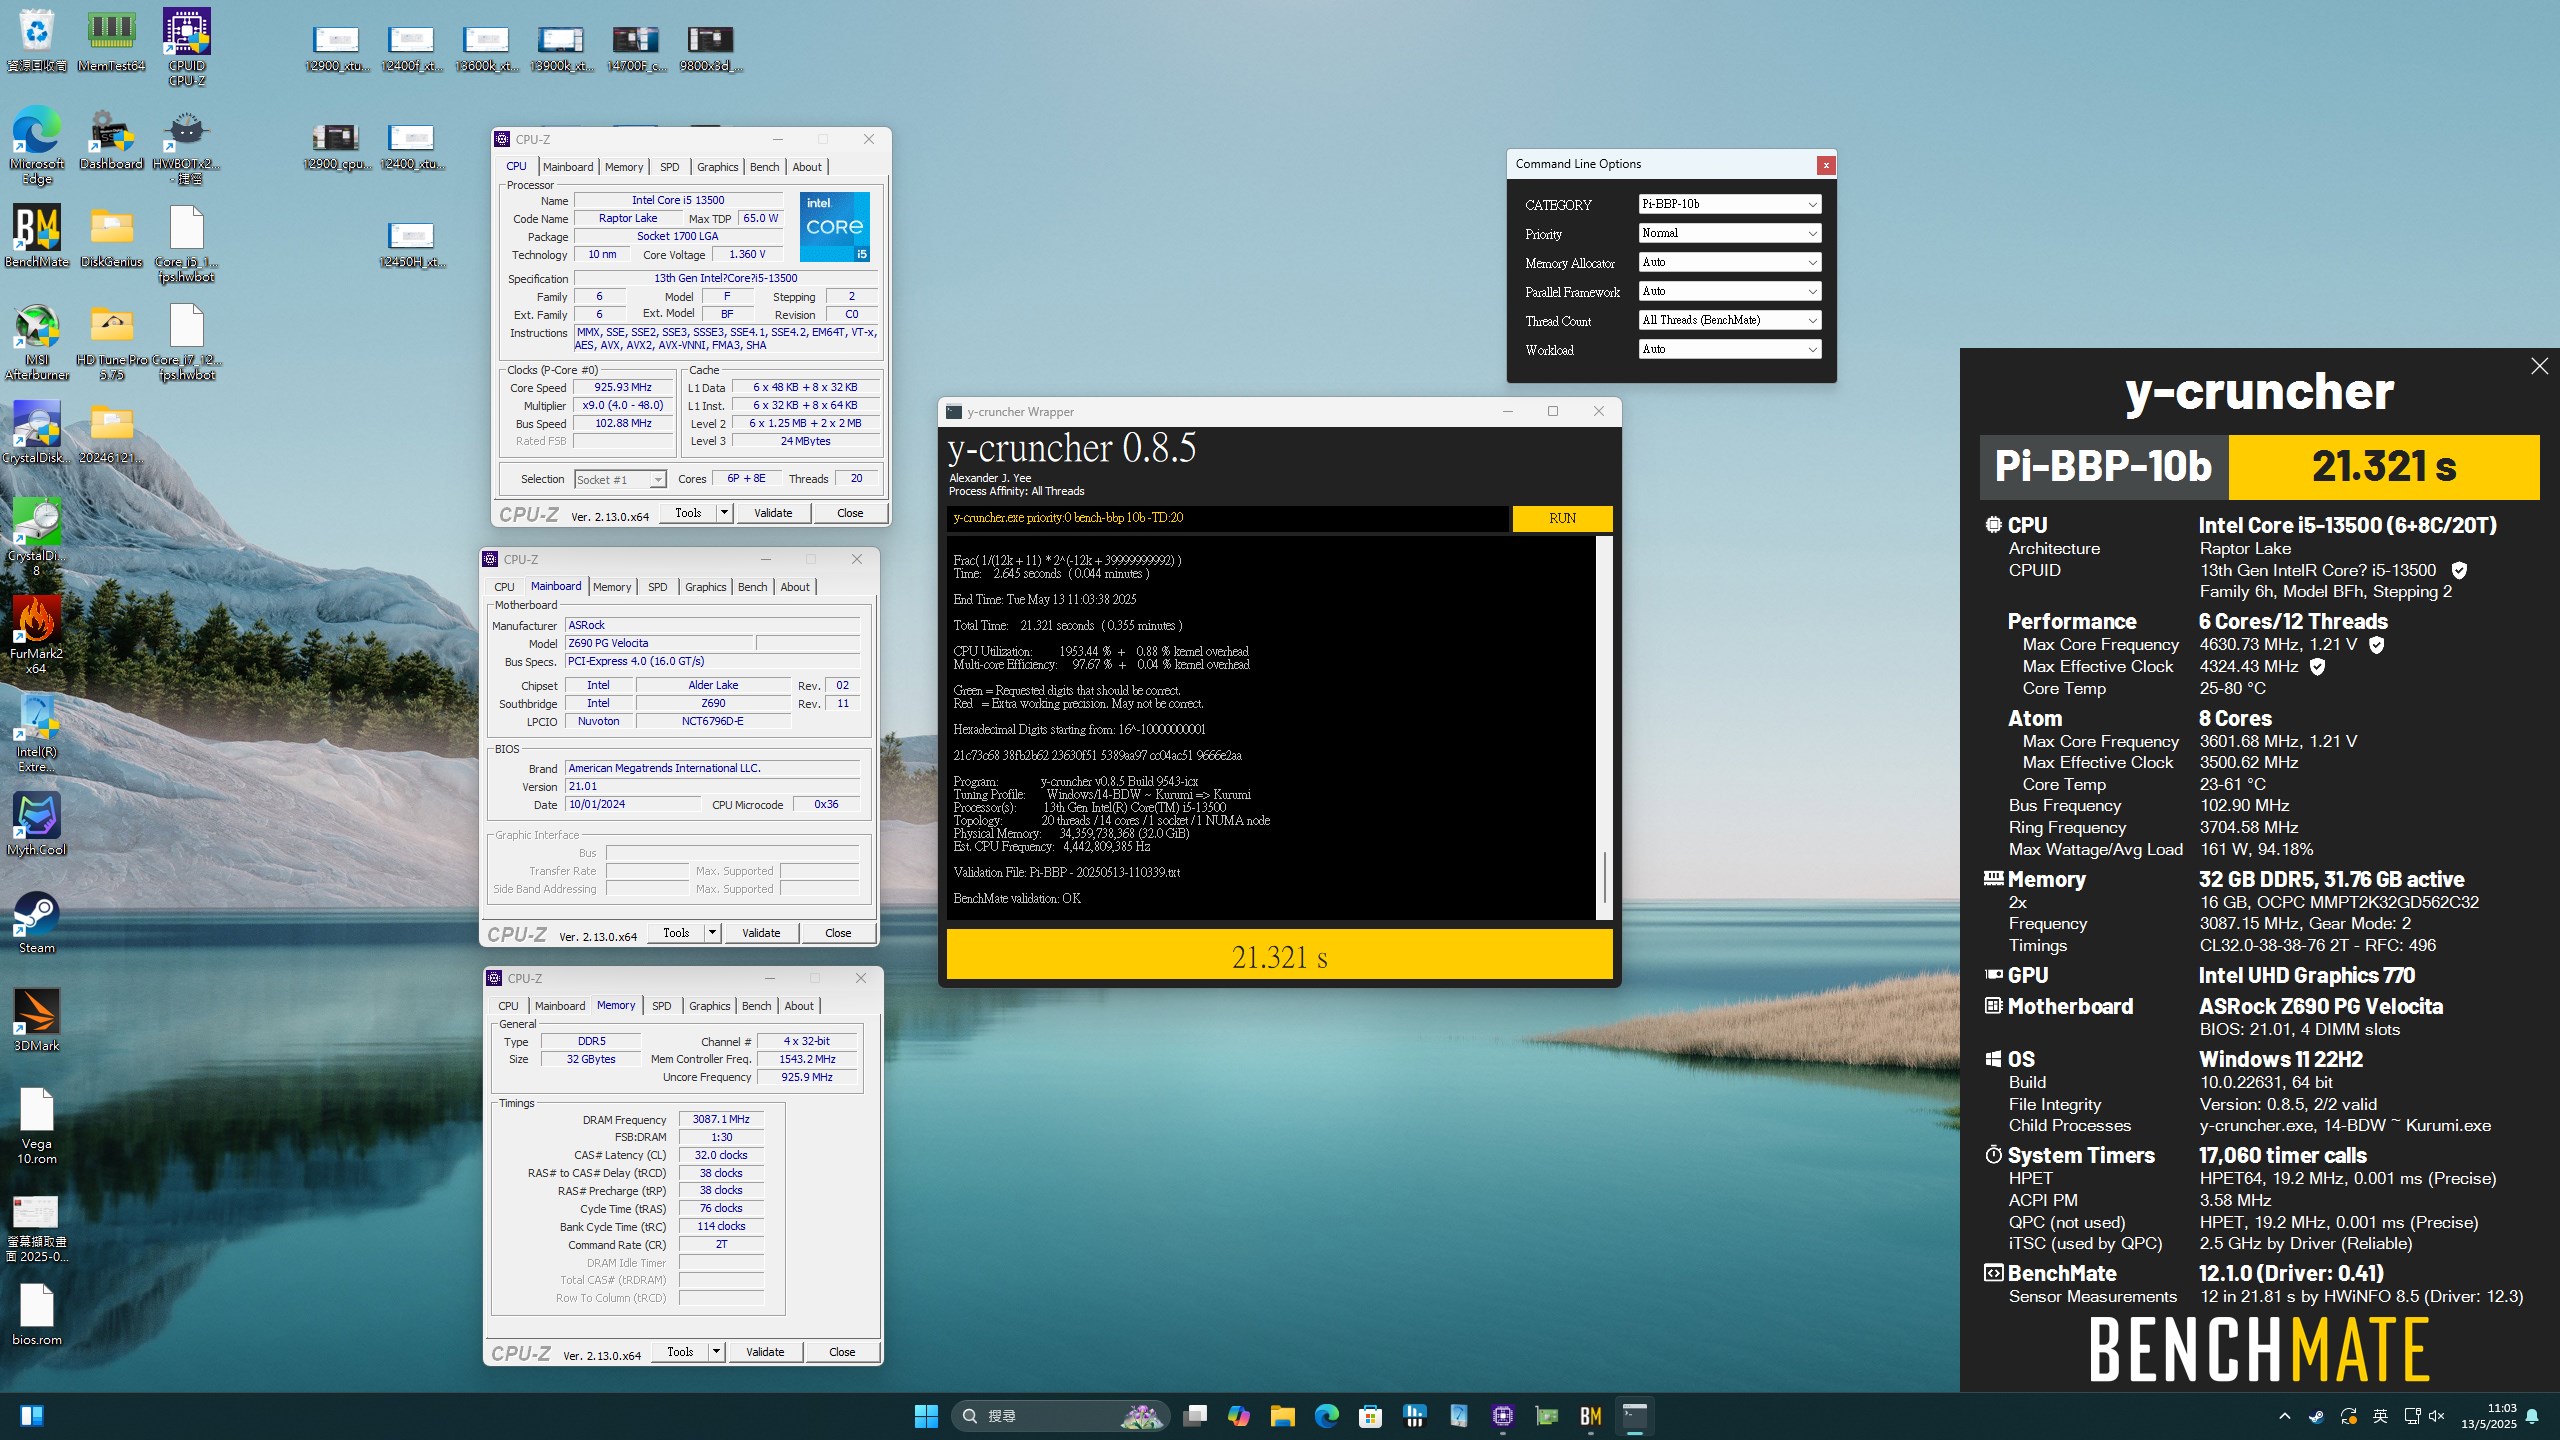
Task: Open Microsoft Store taskbar icon
Action: click(1370, 1416)
